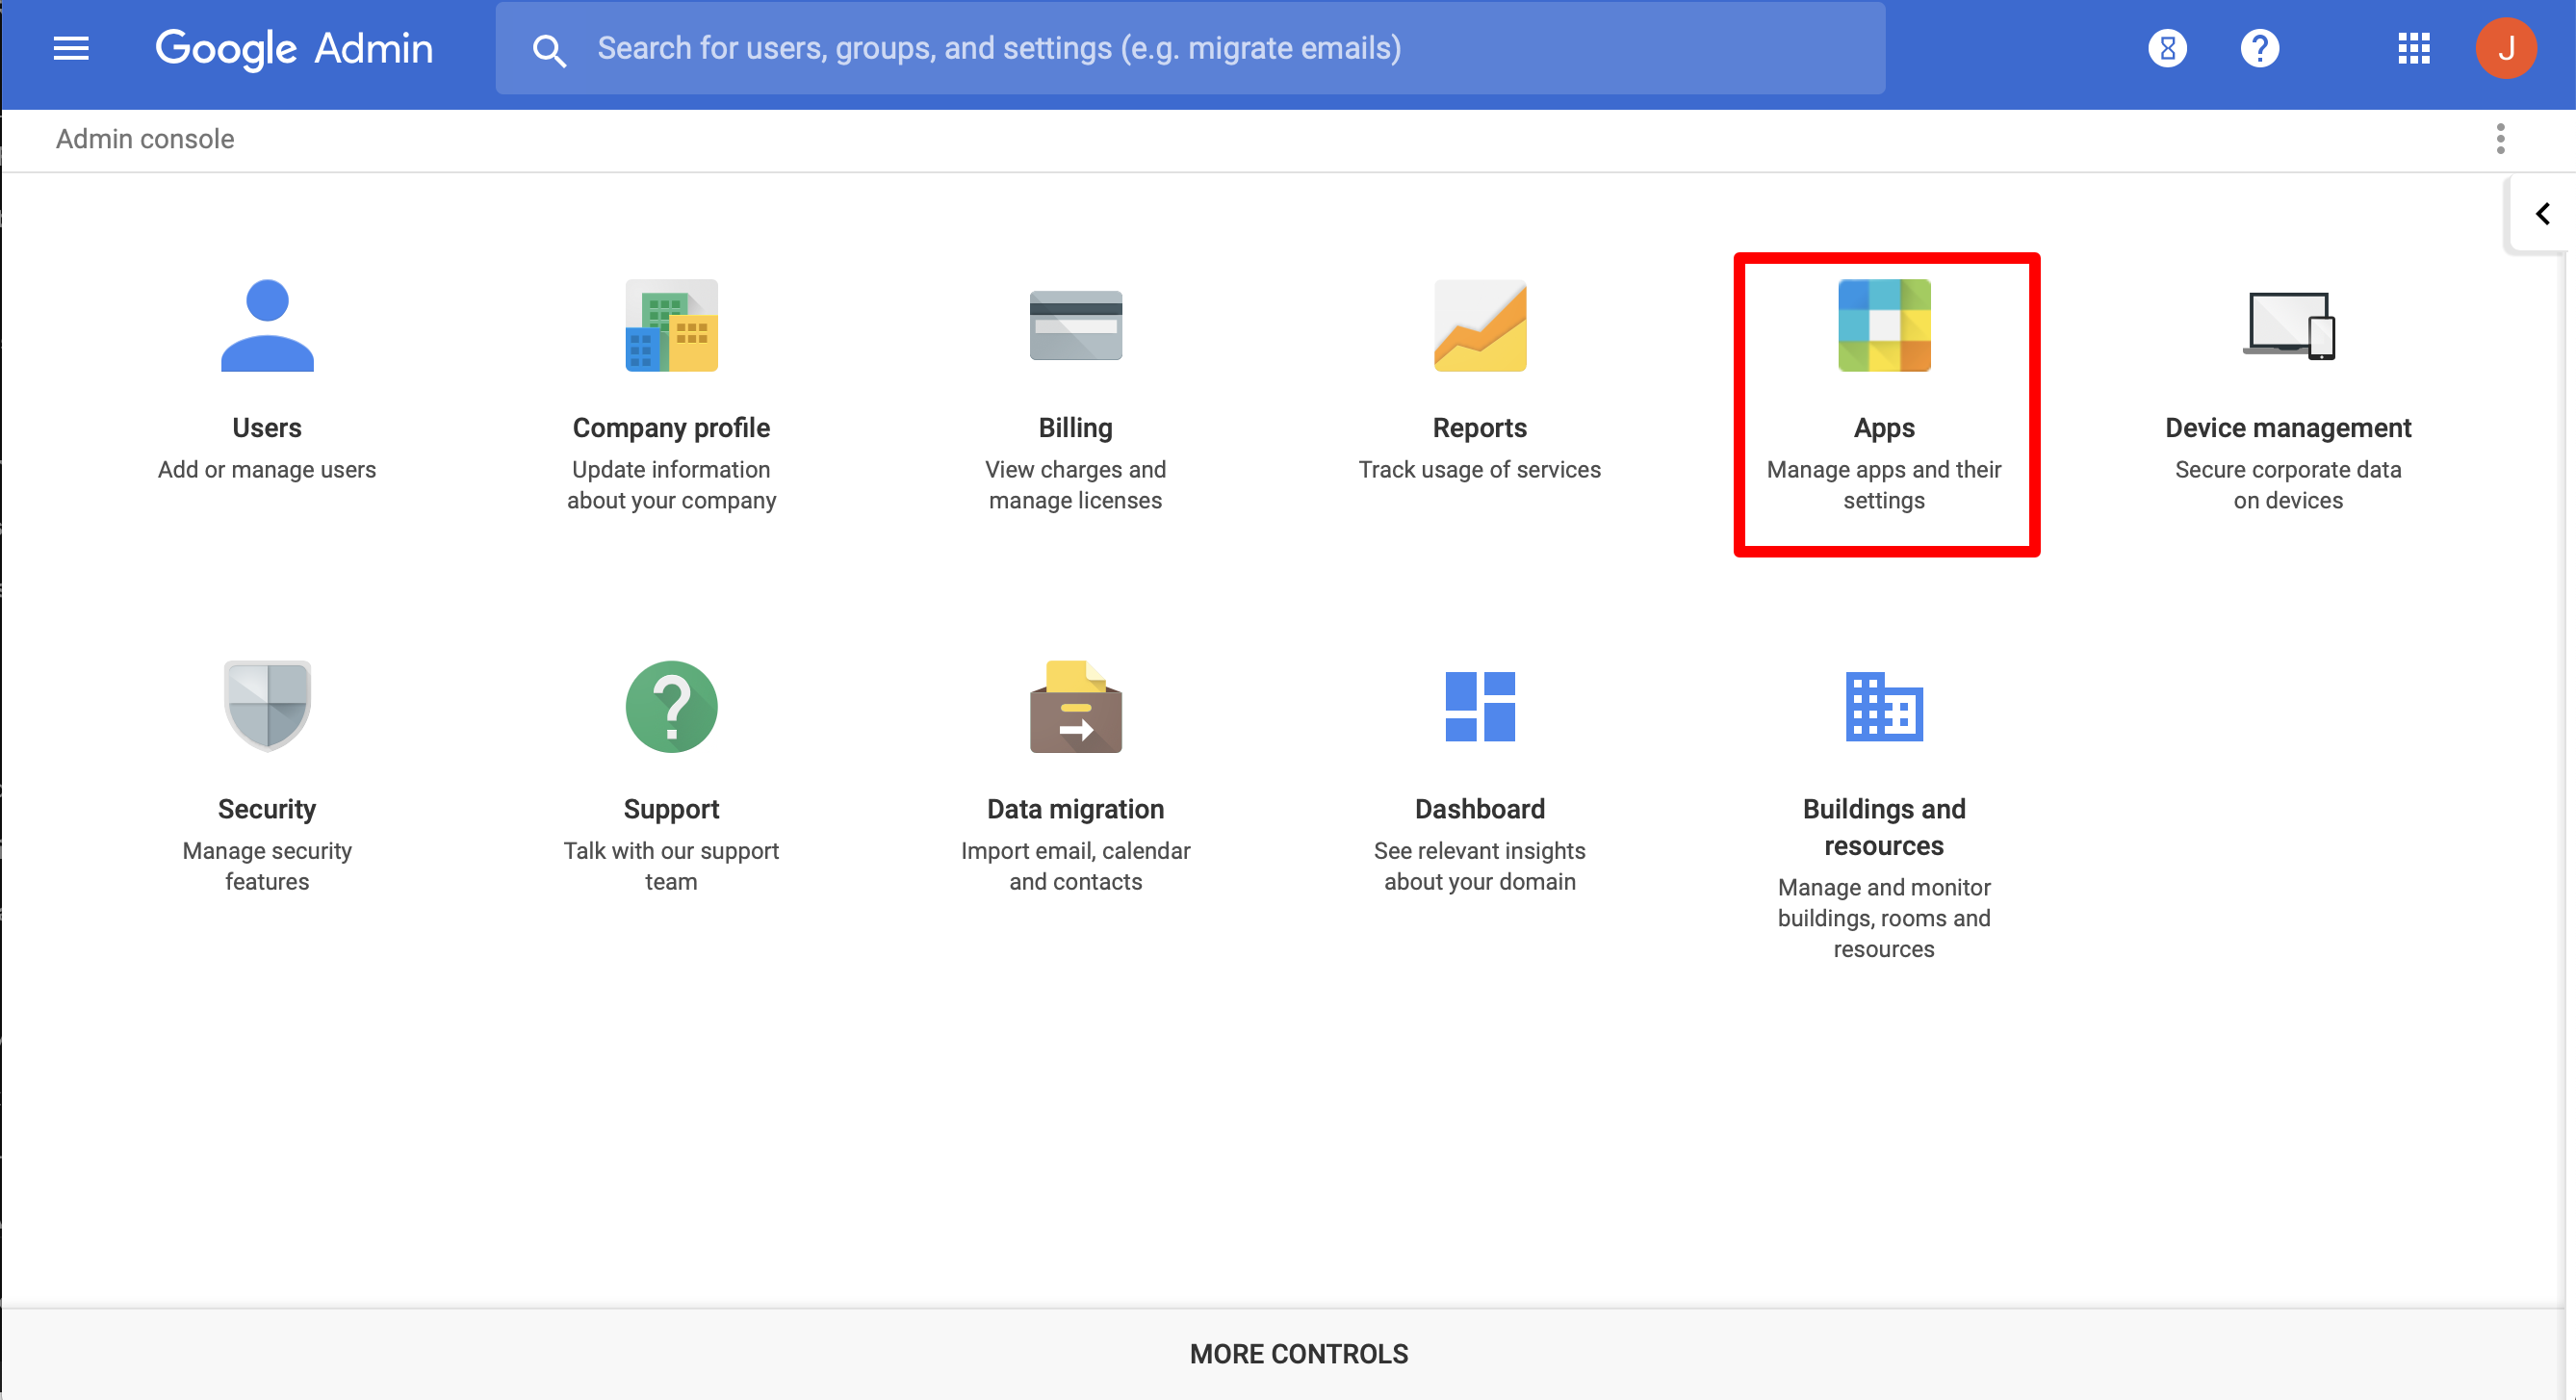Open the Reports chart icon
This screenshot has width=2576, height=1400.
pos(1479,325)
